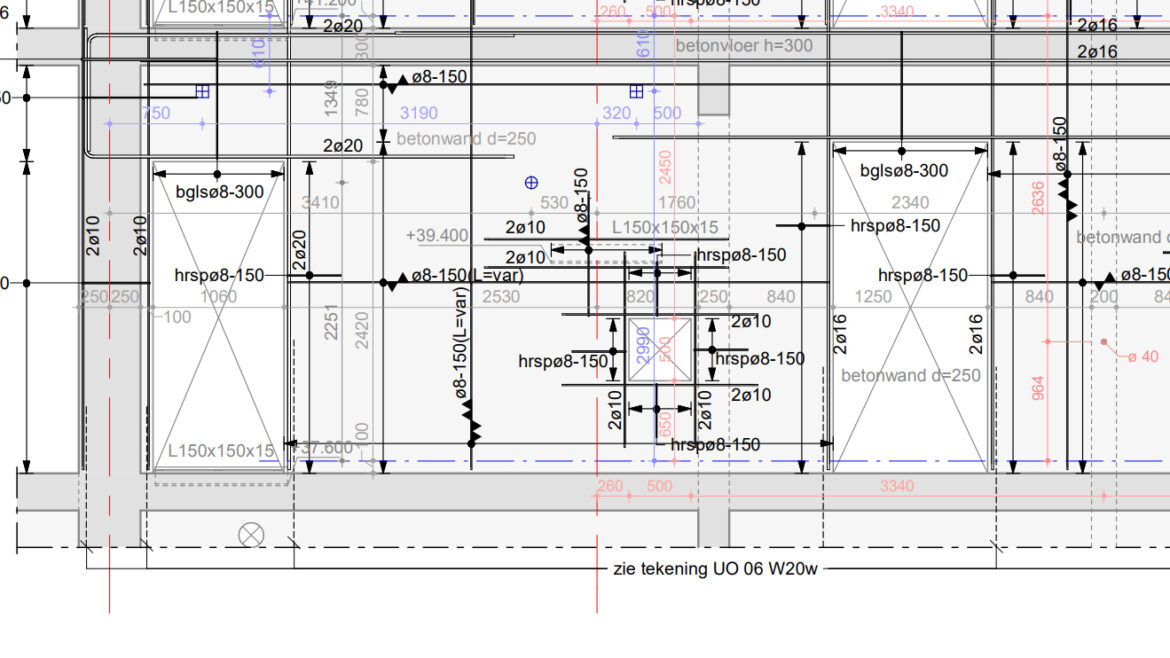The width and height of the screenshot is (1170, 658).
Task: Select the L150x150x15 label near 37.600
Action: coord(220,451)
